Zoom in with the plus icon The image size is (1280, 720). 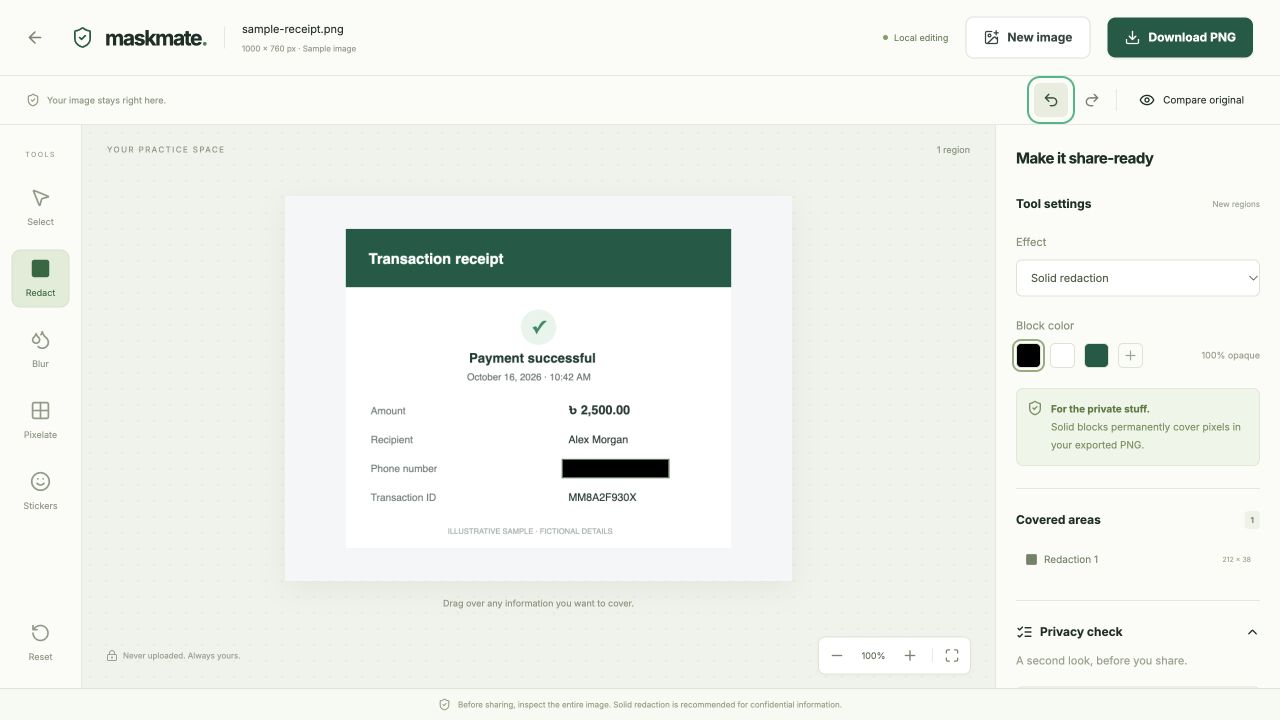tap(910, 656)
